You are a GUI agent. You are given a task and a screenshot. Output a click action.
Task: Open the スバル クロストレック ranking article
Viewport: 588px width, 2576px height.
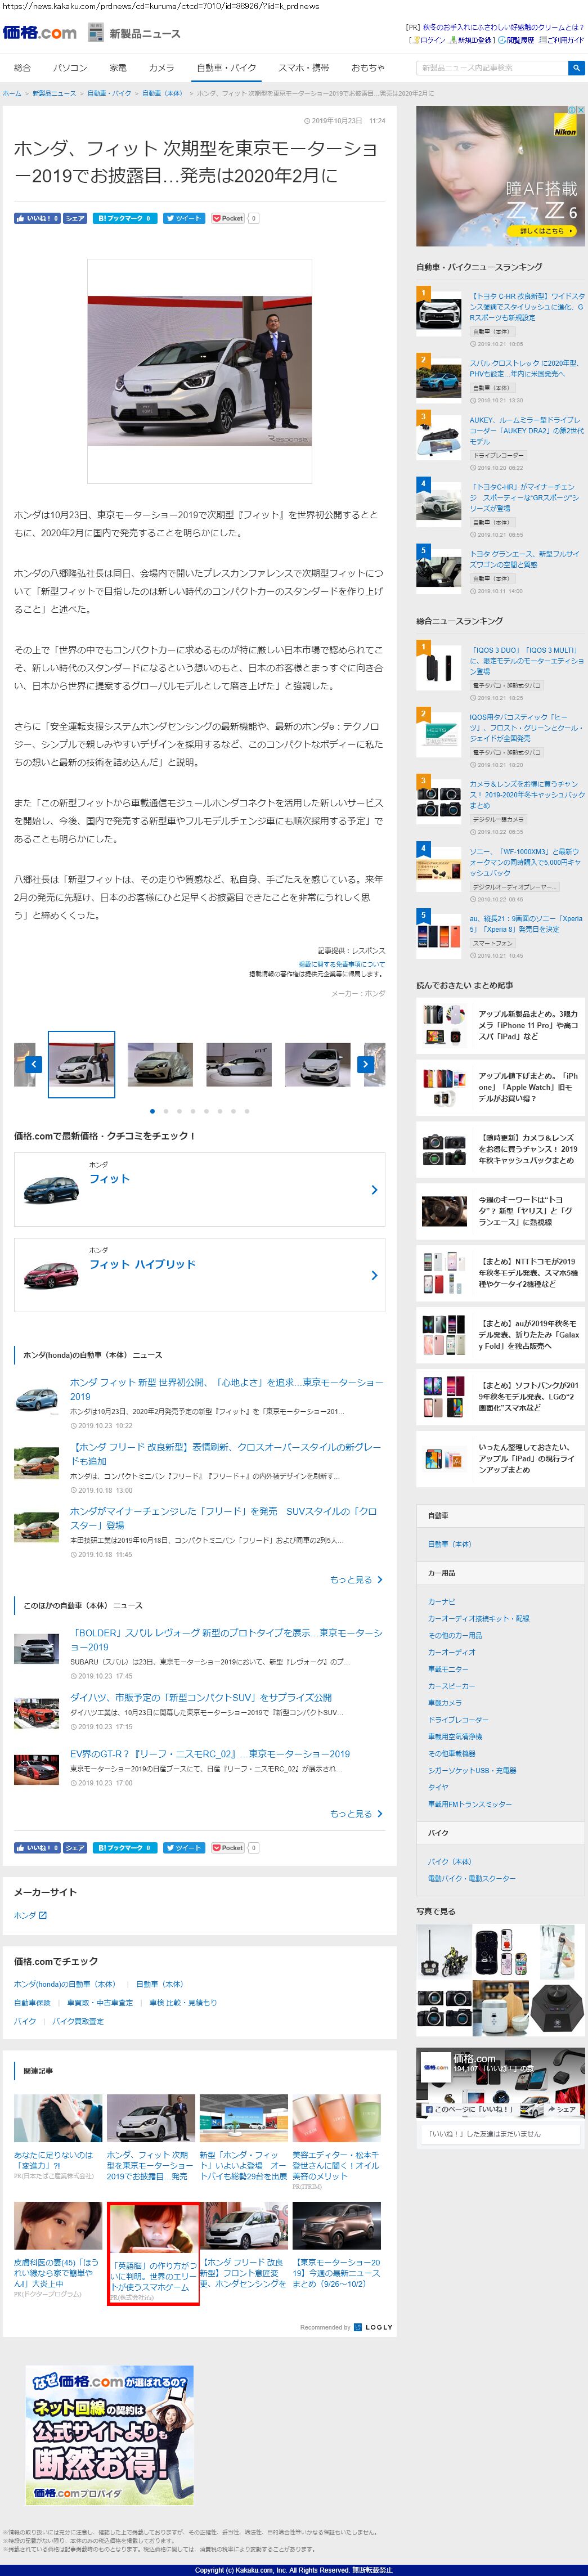525,368
